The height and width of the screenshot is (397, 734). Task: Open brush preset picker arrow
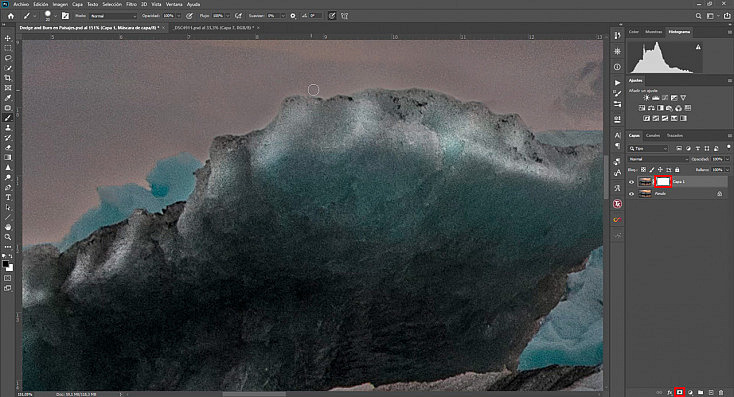[56, 16]
